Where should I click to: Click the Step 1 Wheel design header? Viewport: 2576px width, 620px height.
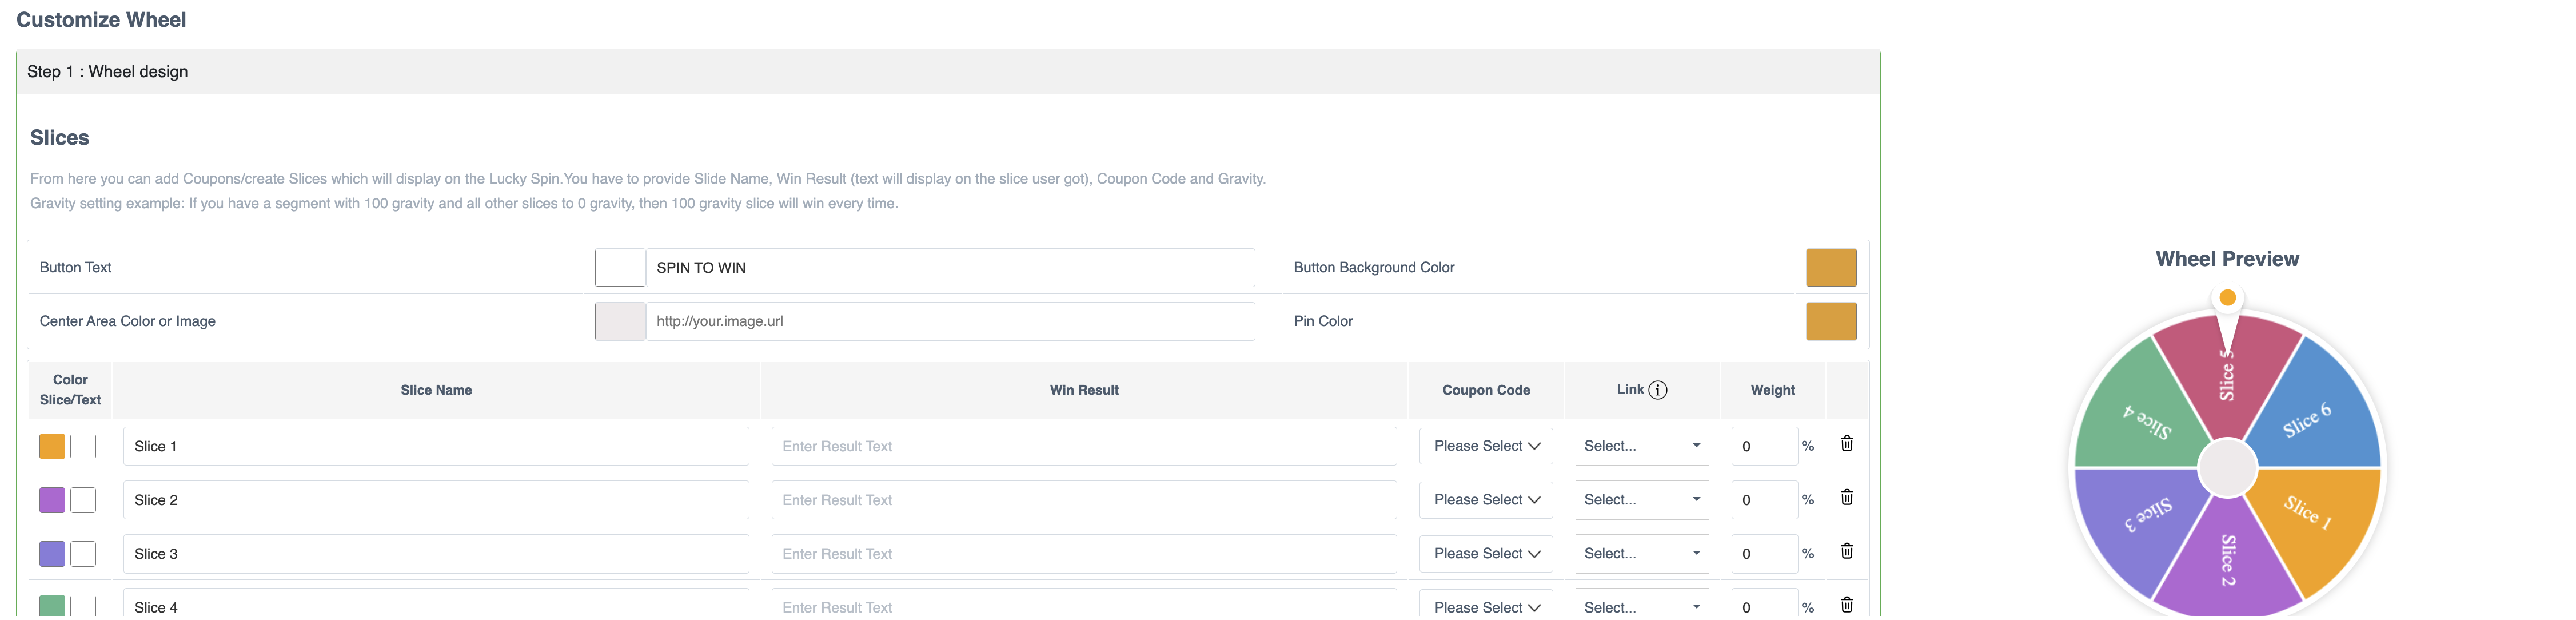(x=107, y=72)
